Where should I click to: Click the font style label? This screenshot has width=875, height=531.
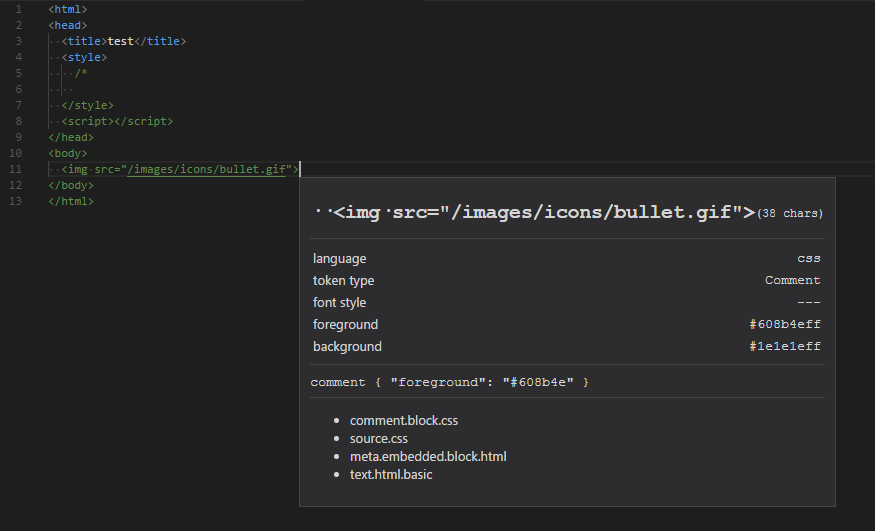339,302
